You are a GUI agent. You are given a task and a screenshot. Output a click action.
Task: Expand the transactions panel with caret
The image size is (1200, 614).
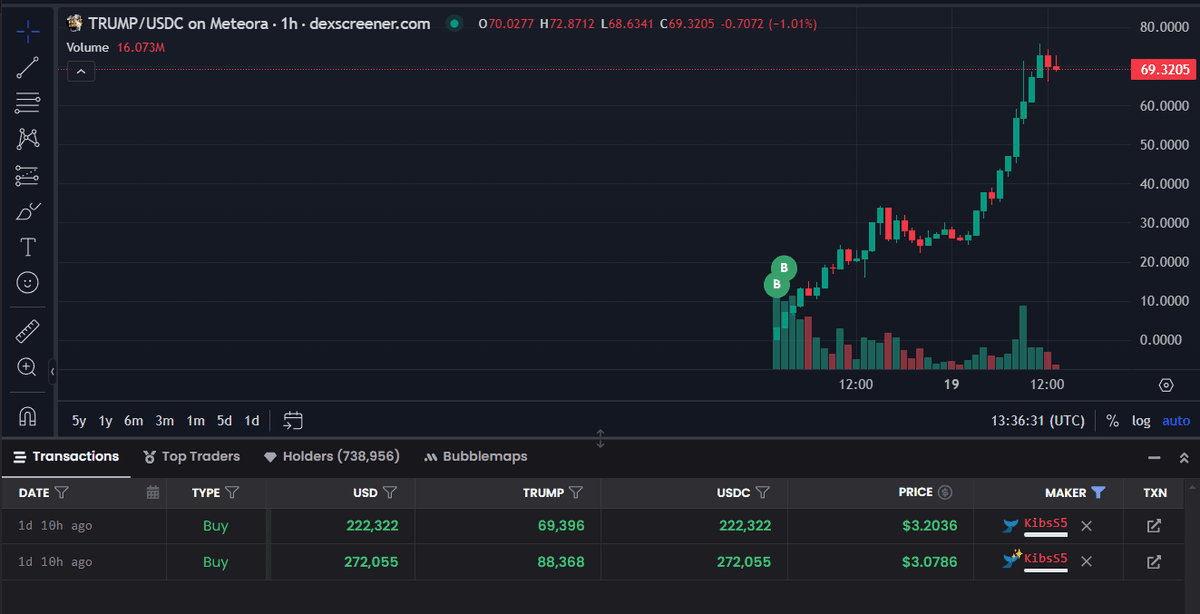1182,457
